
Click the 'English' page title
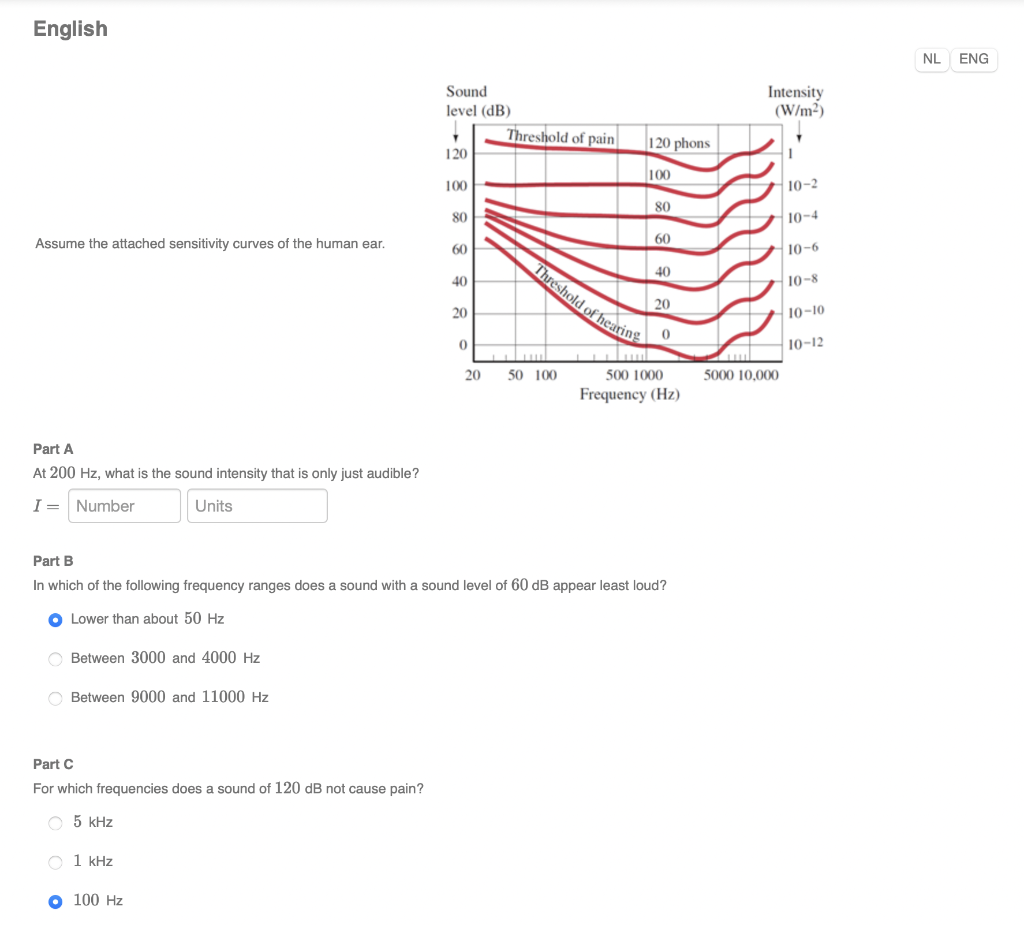click(x=69, y=29)
